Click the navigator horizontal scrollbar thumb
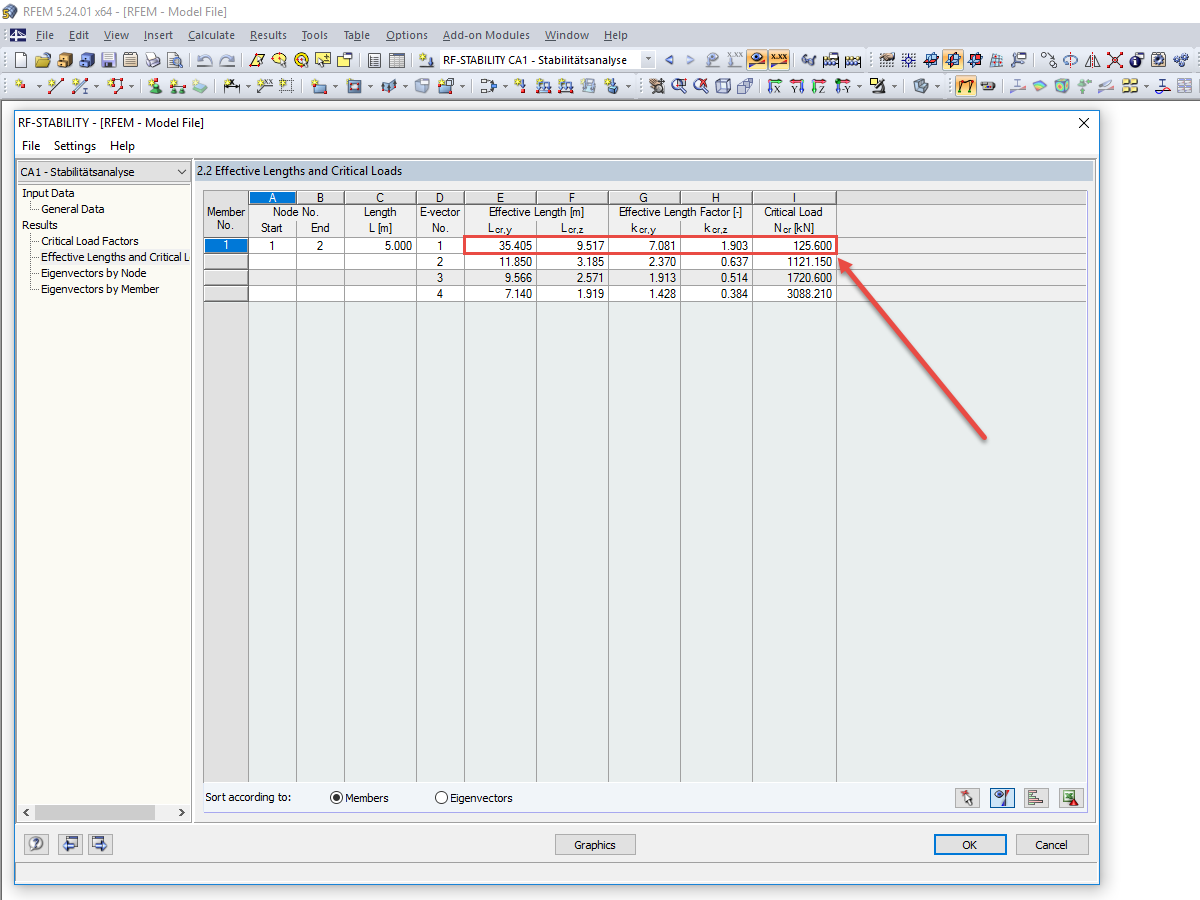 pyautogui.click(x=94, y=813)
